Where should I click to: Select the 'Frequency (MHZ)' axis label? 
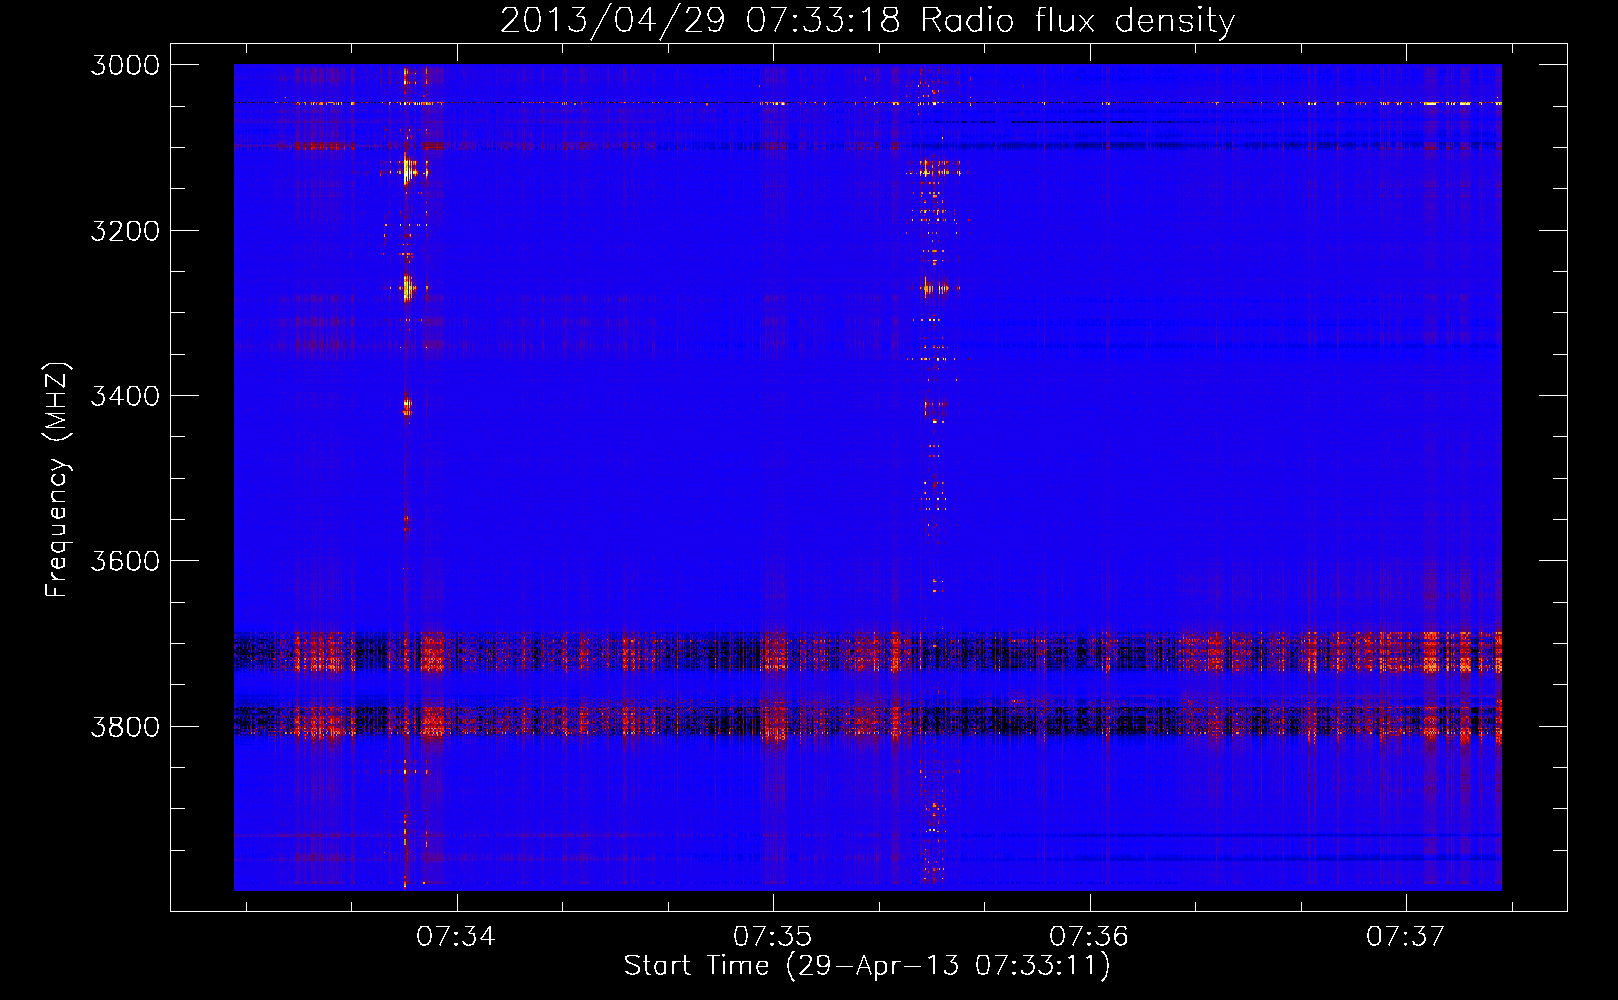[58, 480]
